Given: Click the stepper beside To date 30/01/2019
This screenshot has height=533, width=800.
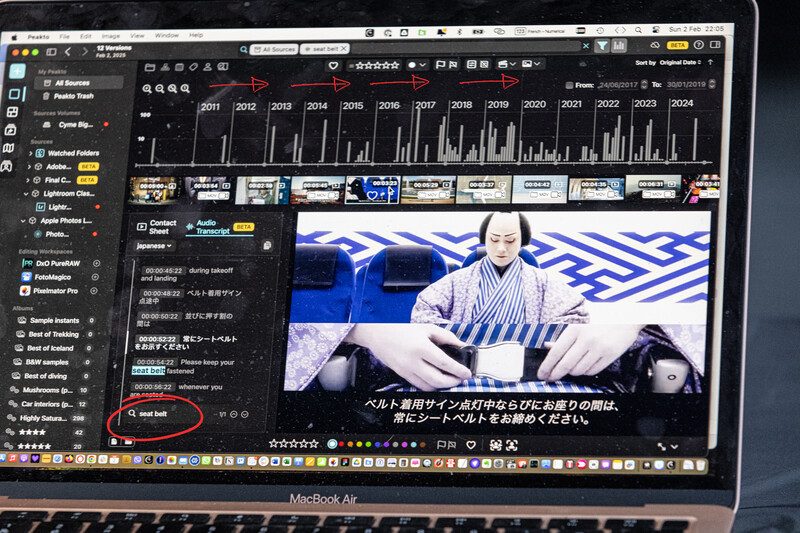Looking at the screenshot, I should (x=712, y=84).
